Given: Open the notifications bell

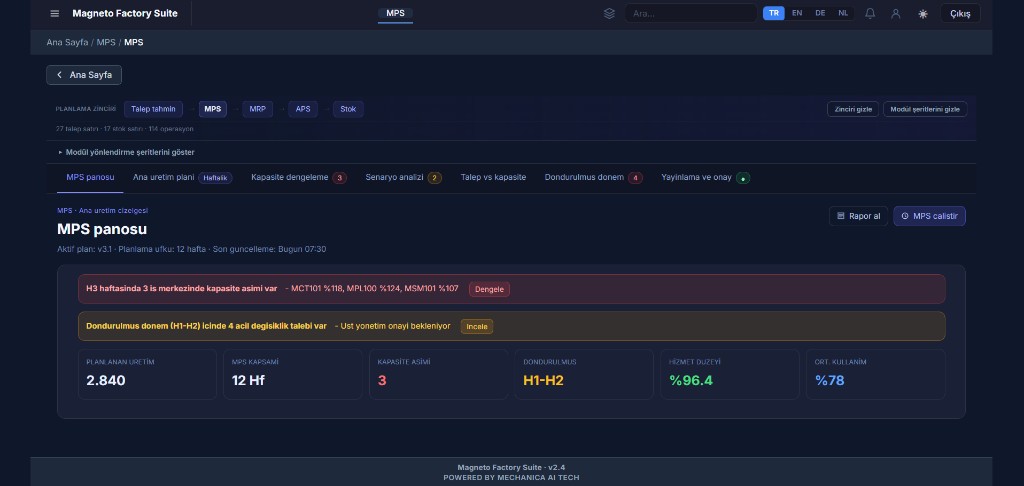Looking at the screenshot, I should point(870,14).
